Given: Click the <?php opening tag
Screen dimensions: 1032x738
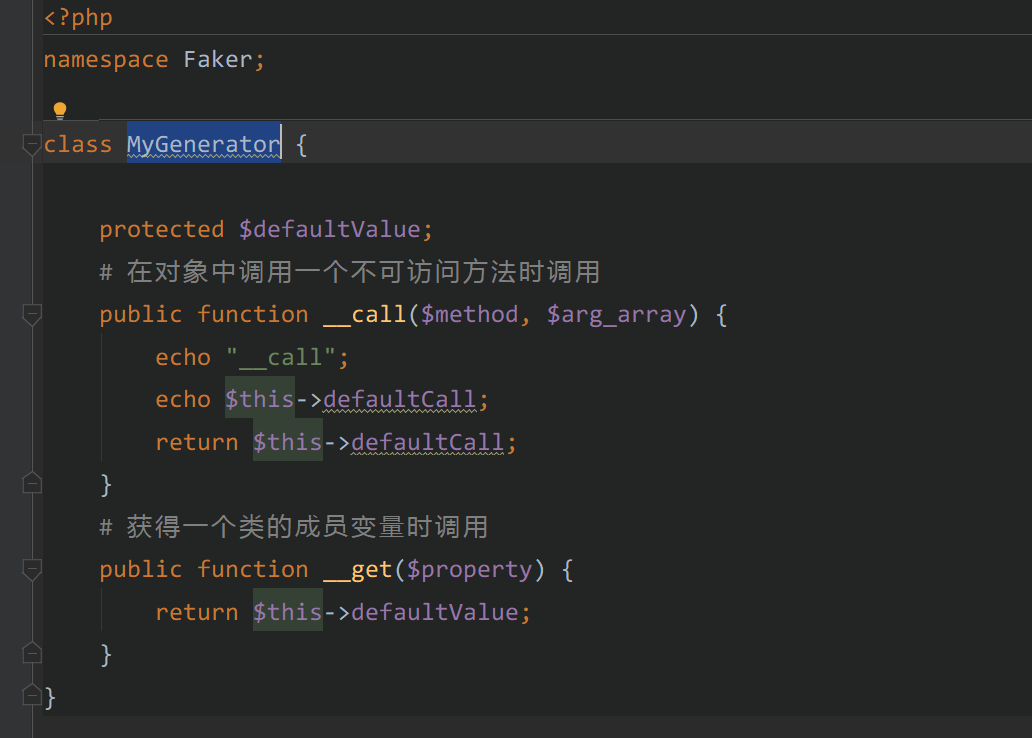Looking at the screenshot, I should pyautogui.click(x=78, y=18).
